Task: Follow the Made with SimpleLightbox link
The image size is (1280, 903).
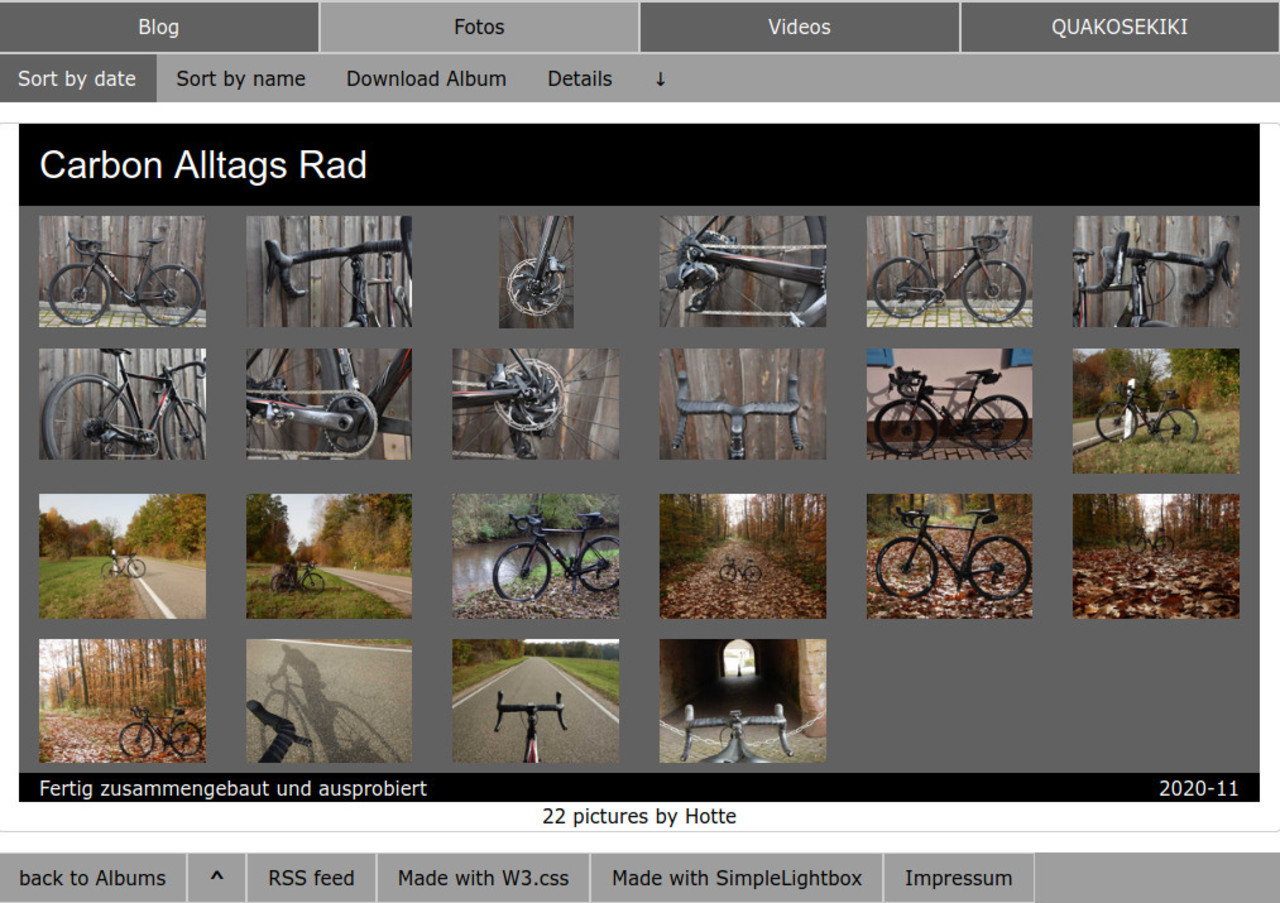Action: pos(736,878)
